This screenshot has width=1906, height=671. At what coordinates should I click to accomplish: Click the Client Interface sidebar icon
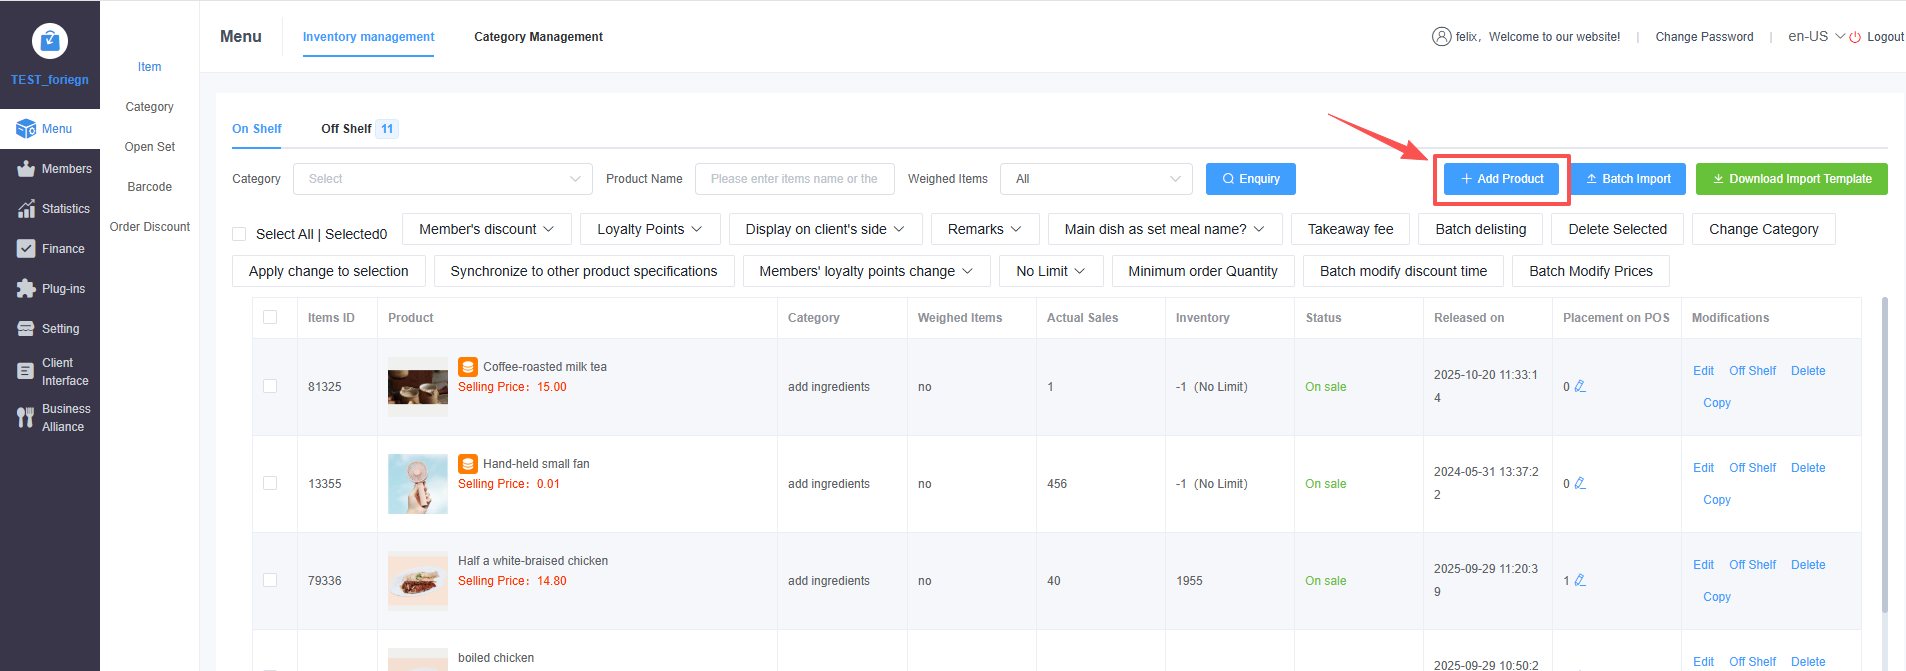click(x=26, y=371)
